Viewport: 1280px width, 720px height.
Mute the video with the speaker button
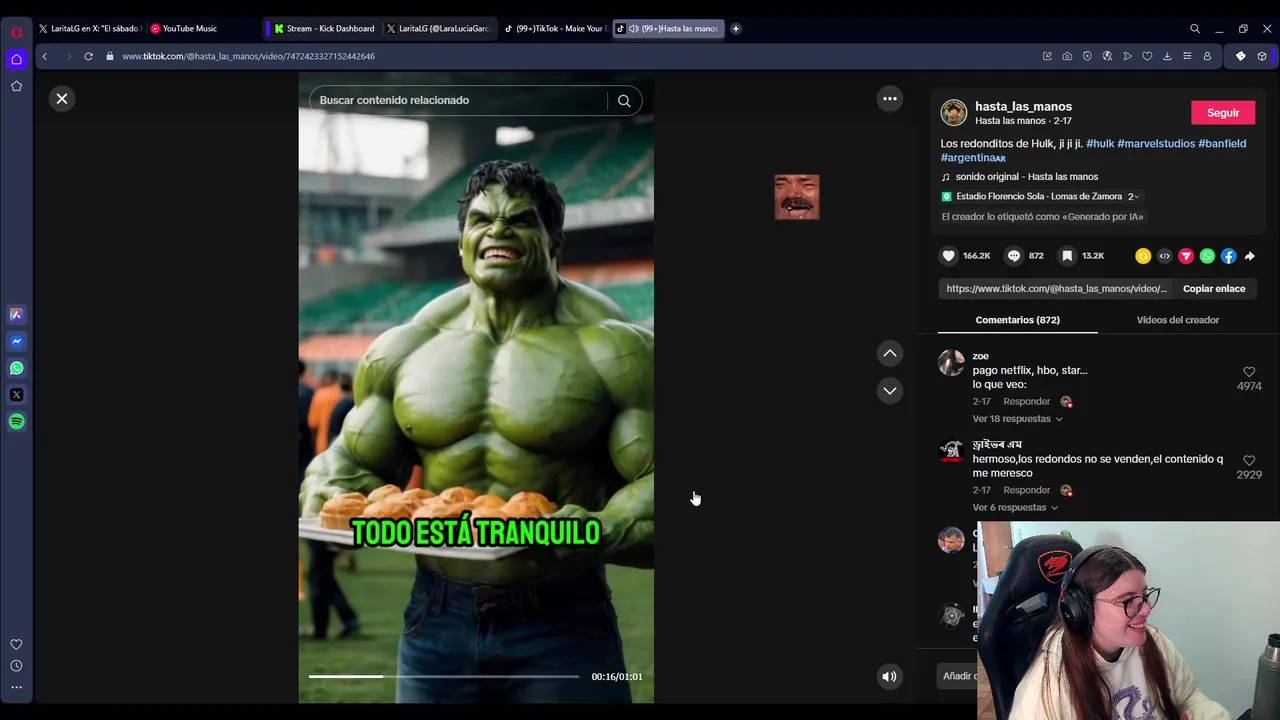coord(889,677)
